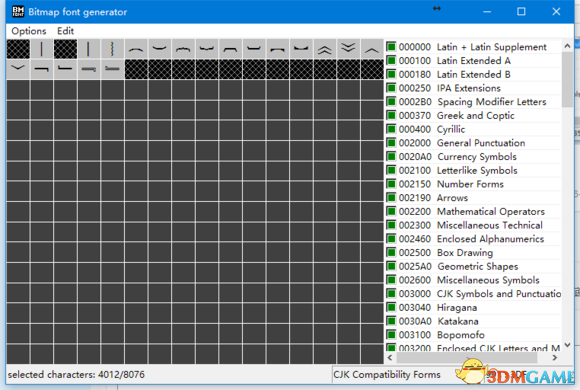Toggle the Katakana block checkbox
The height and width of the screenshot is (390, 580).
391,321
